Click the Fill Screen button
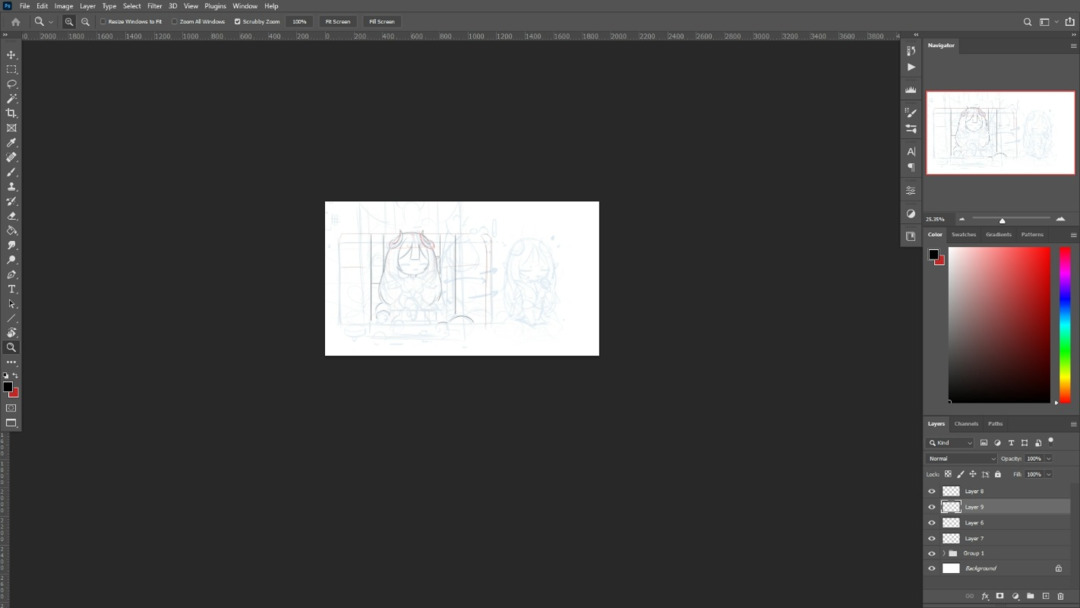 tap(381, 21)
